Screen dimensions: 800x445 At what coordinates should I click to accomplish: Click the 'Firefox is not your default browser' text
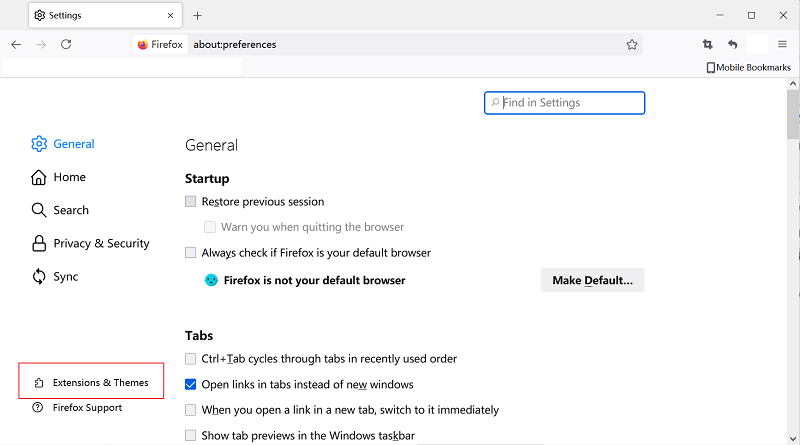click(314, 280)
